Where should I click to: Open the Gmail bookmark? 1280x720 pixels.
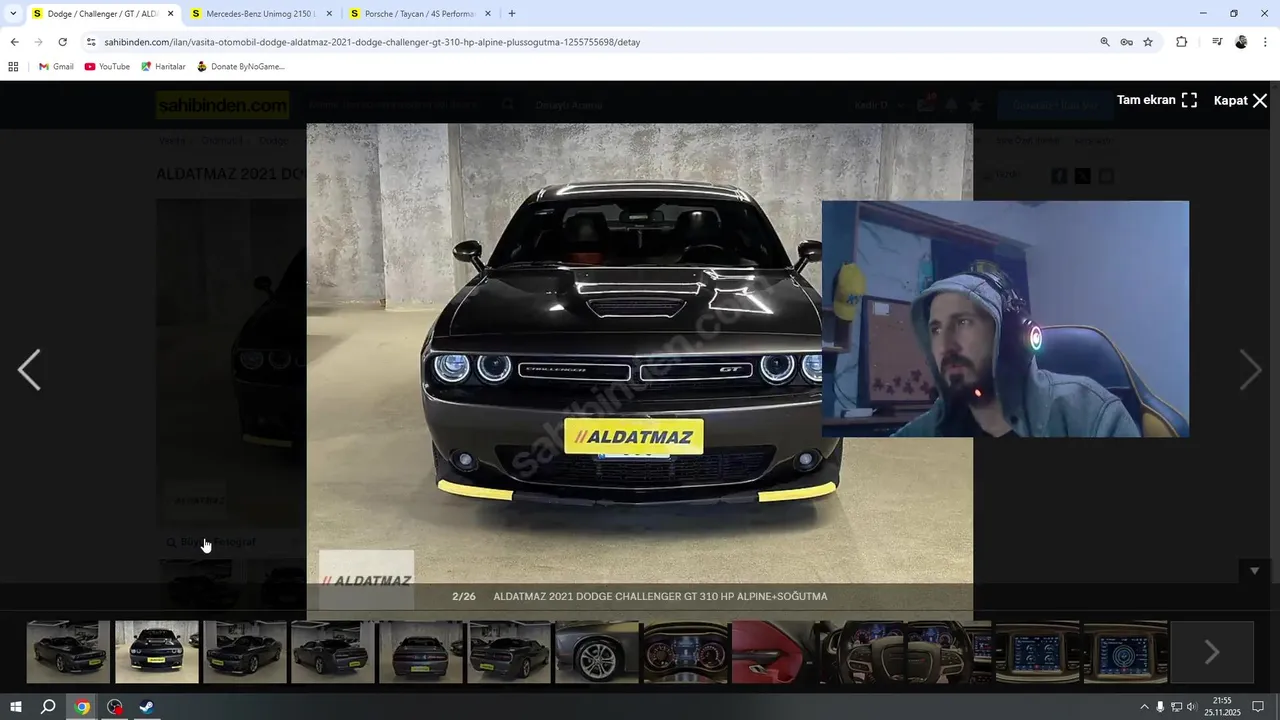[56, 67]
